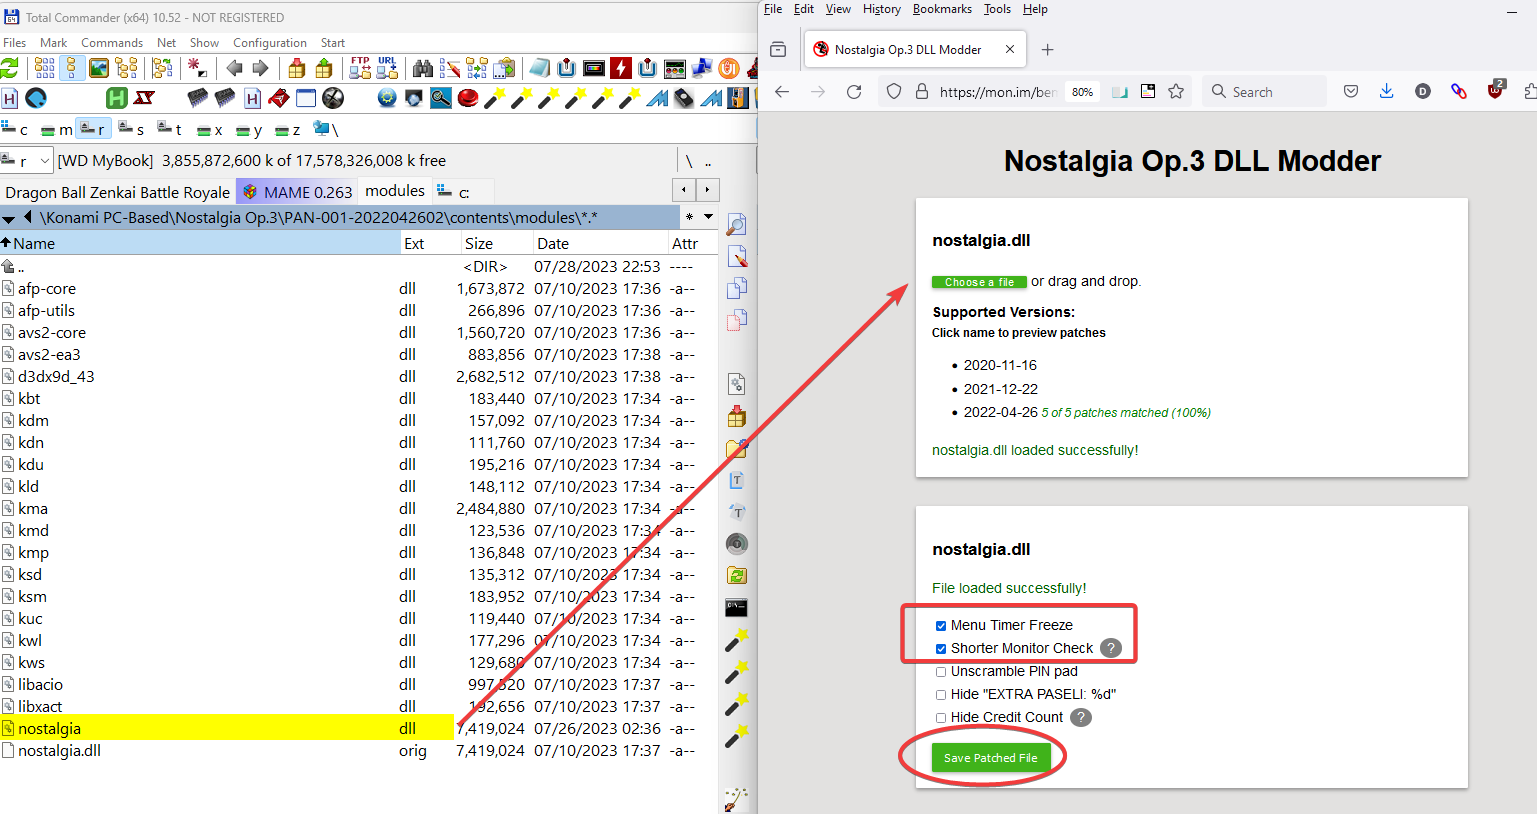Click the search-file icon in vertical button bar
Image resolution: width=1537 pixels, height=814 pixels.
737,225
